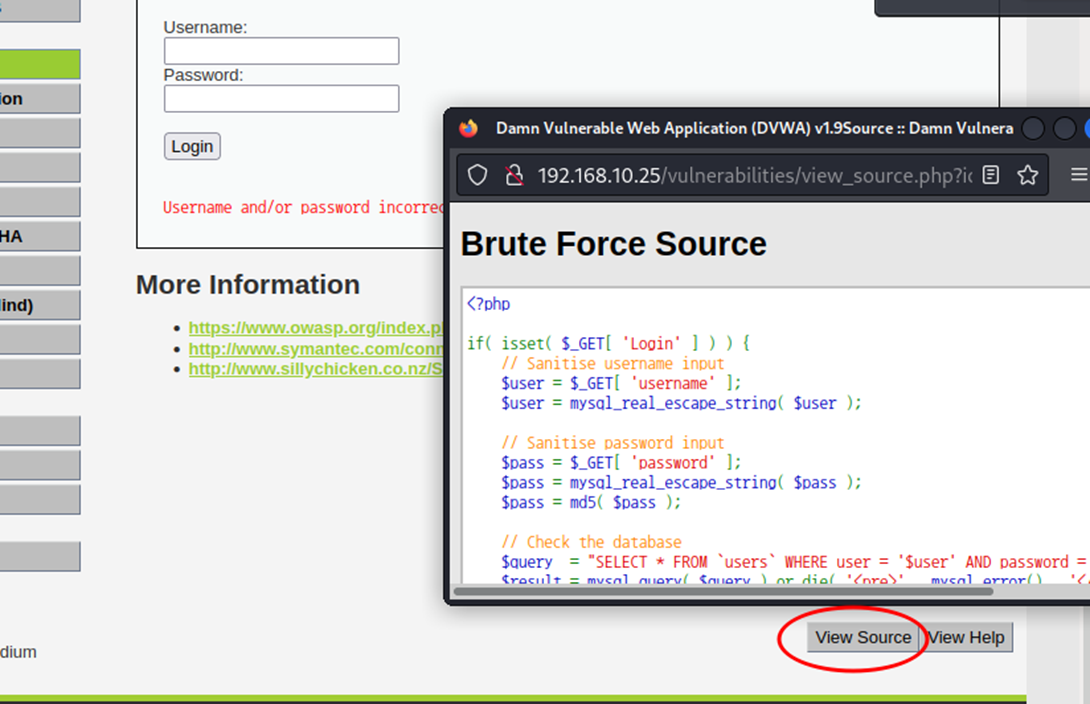Click the Username input field
This screenshot has height=704, width=1090.
[x=282, y=51]
